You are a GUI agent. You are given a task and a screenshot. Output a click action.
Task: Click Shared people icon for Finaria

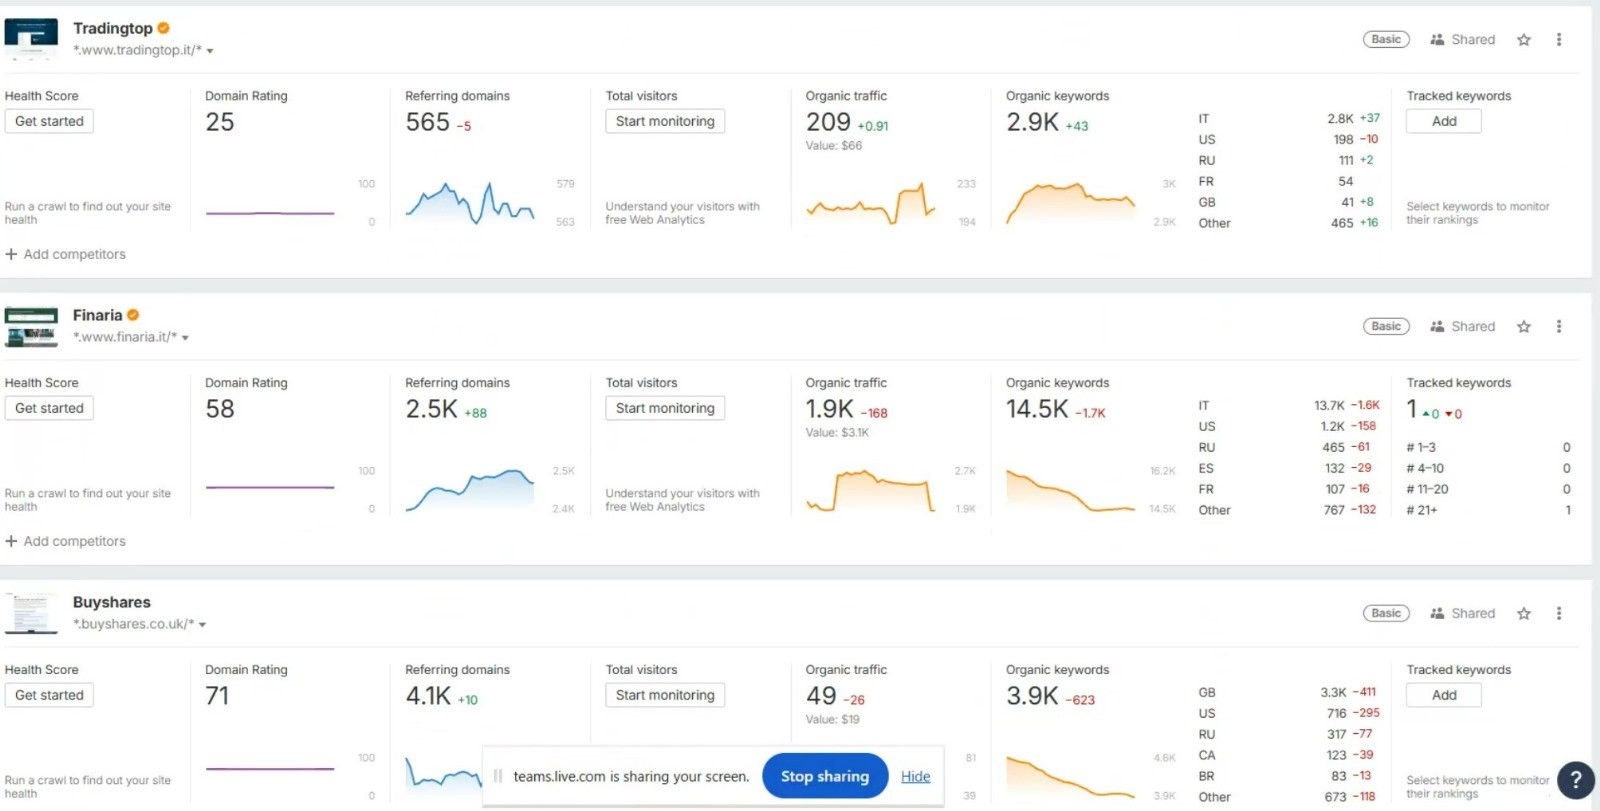click(x=1437, y=327)
